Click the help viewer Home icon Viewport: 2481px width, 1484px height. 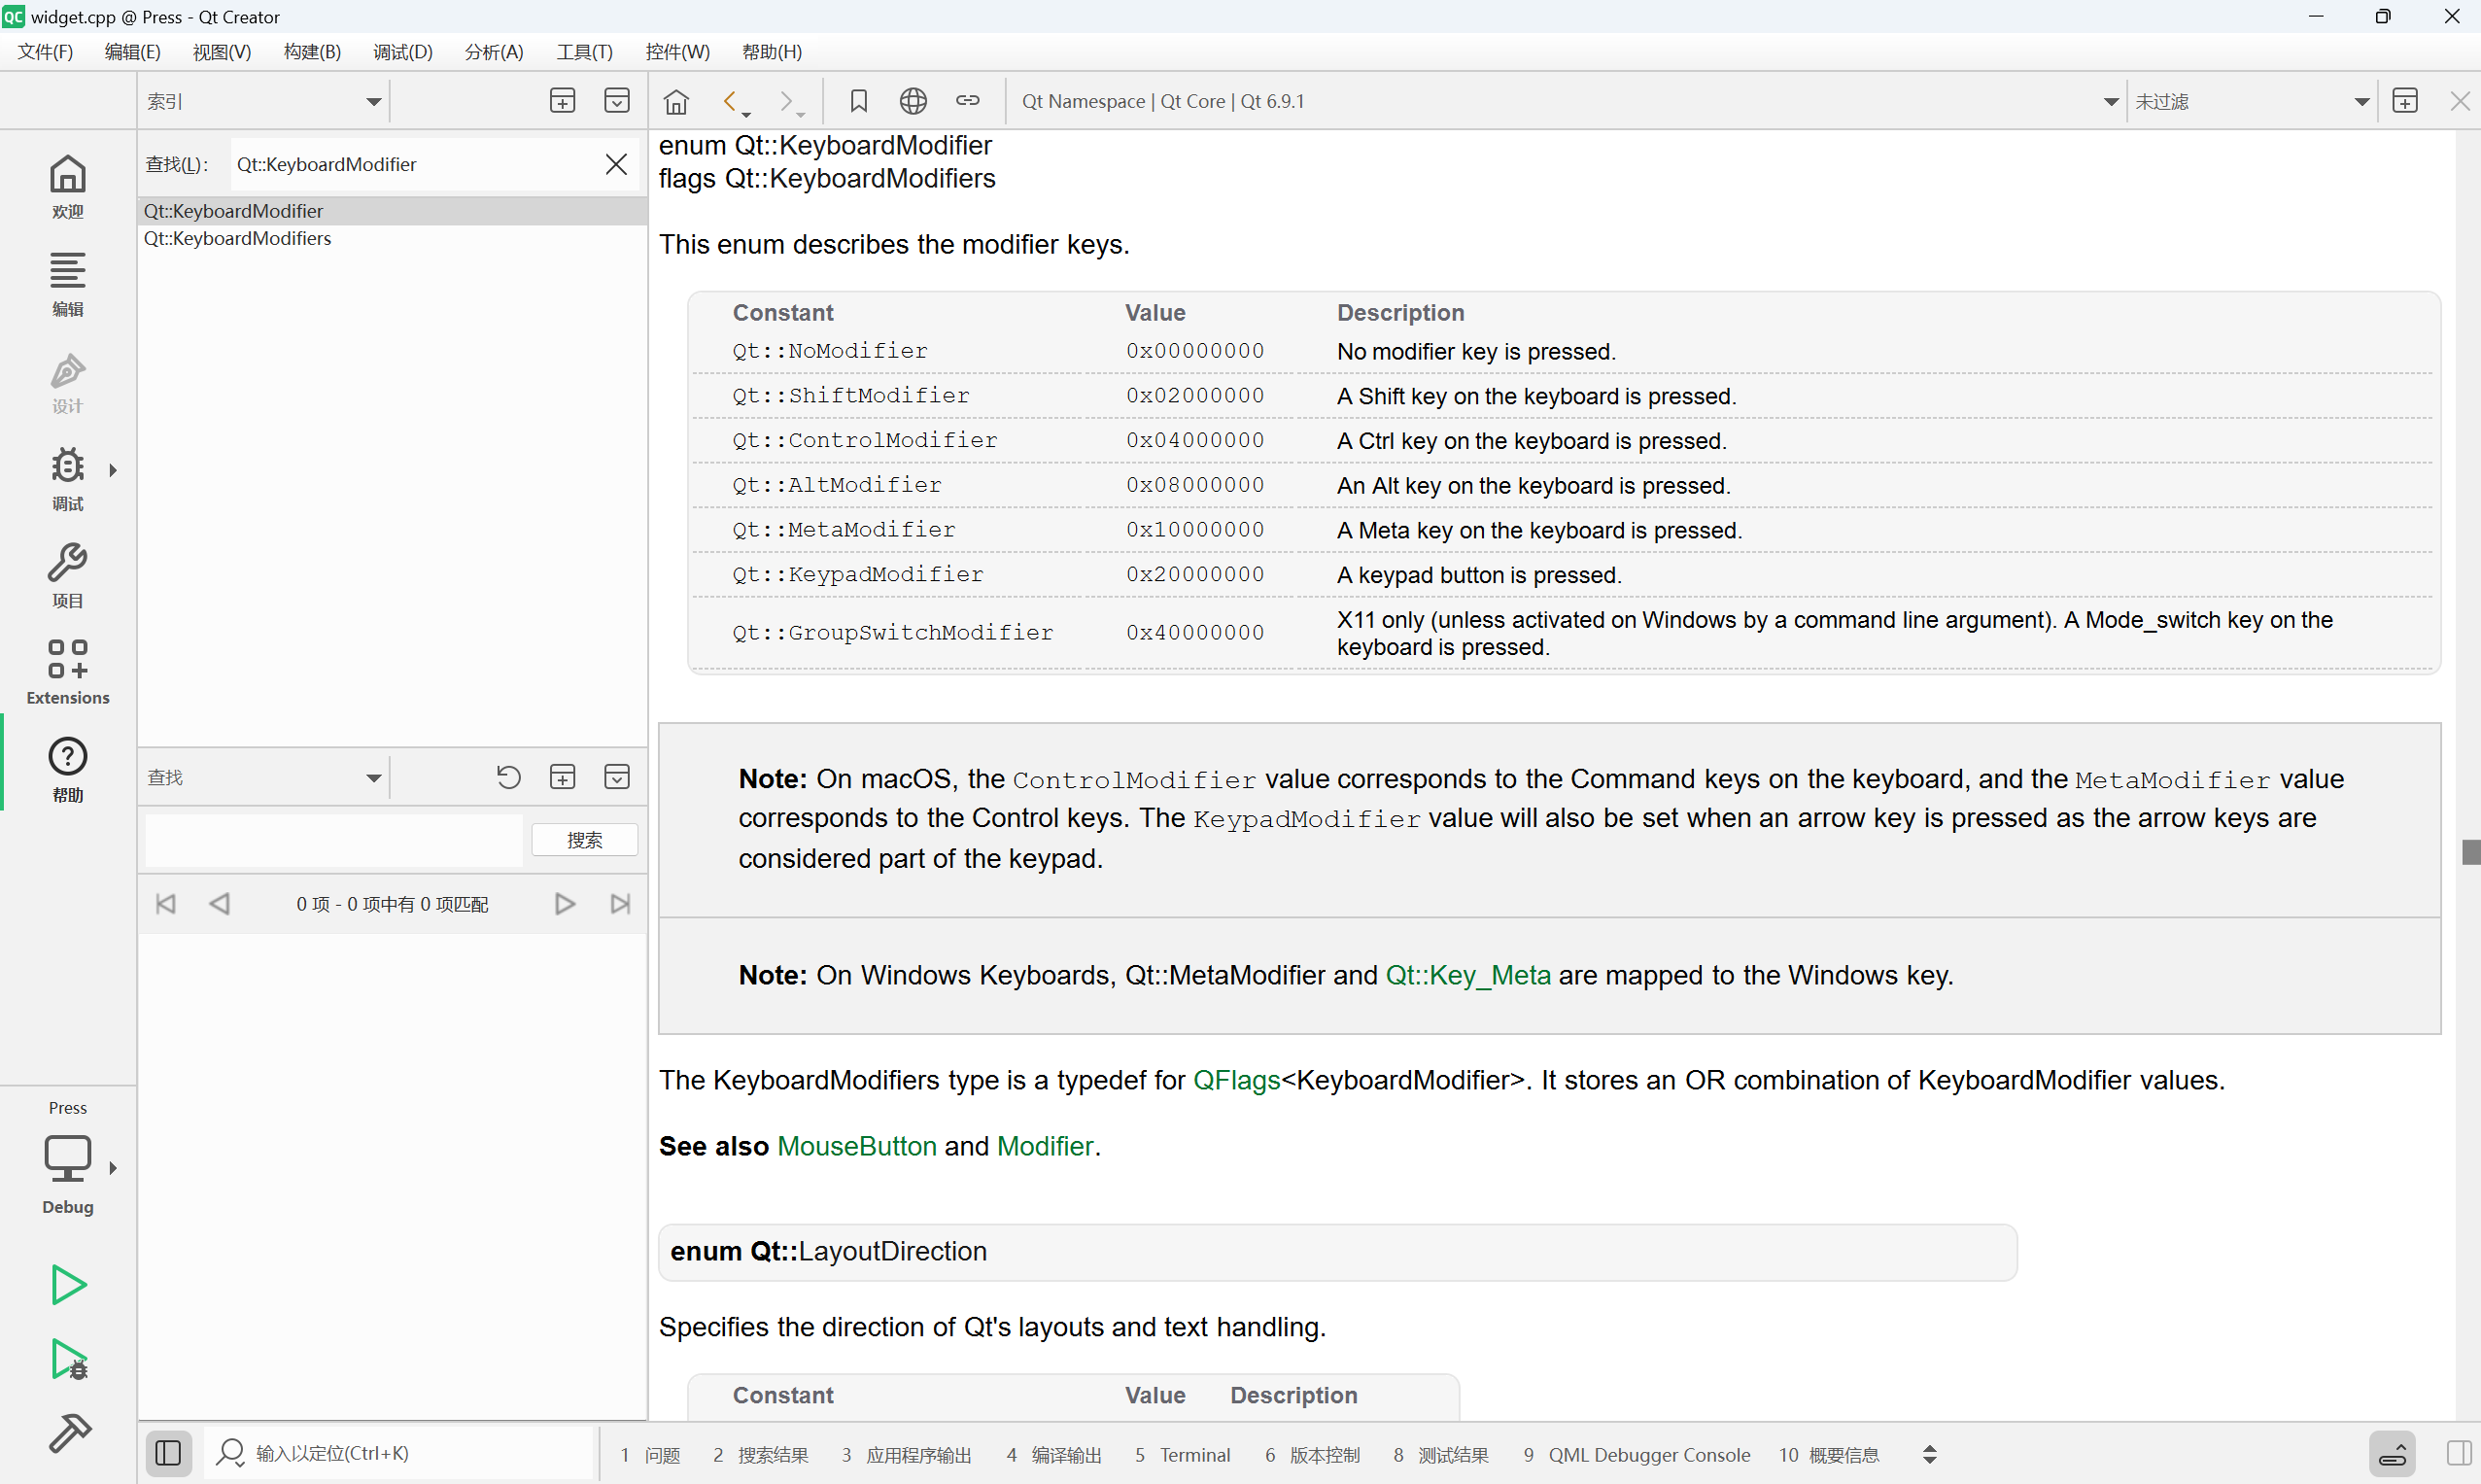pos(677,101)
